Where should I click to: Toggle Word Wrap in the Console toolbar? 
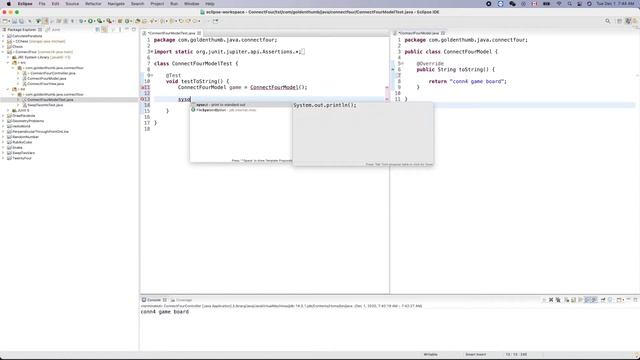[580, 300]
